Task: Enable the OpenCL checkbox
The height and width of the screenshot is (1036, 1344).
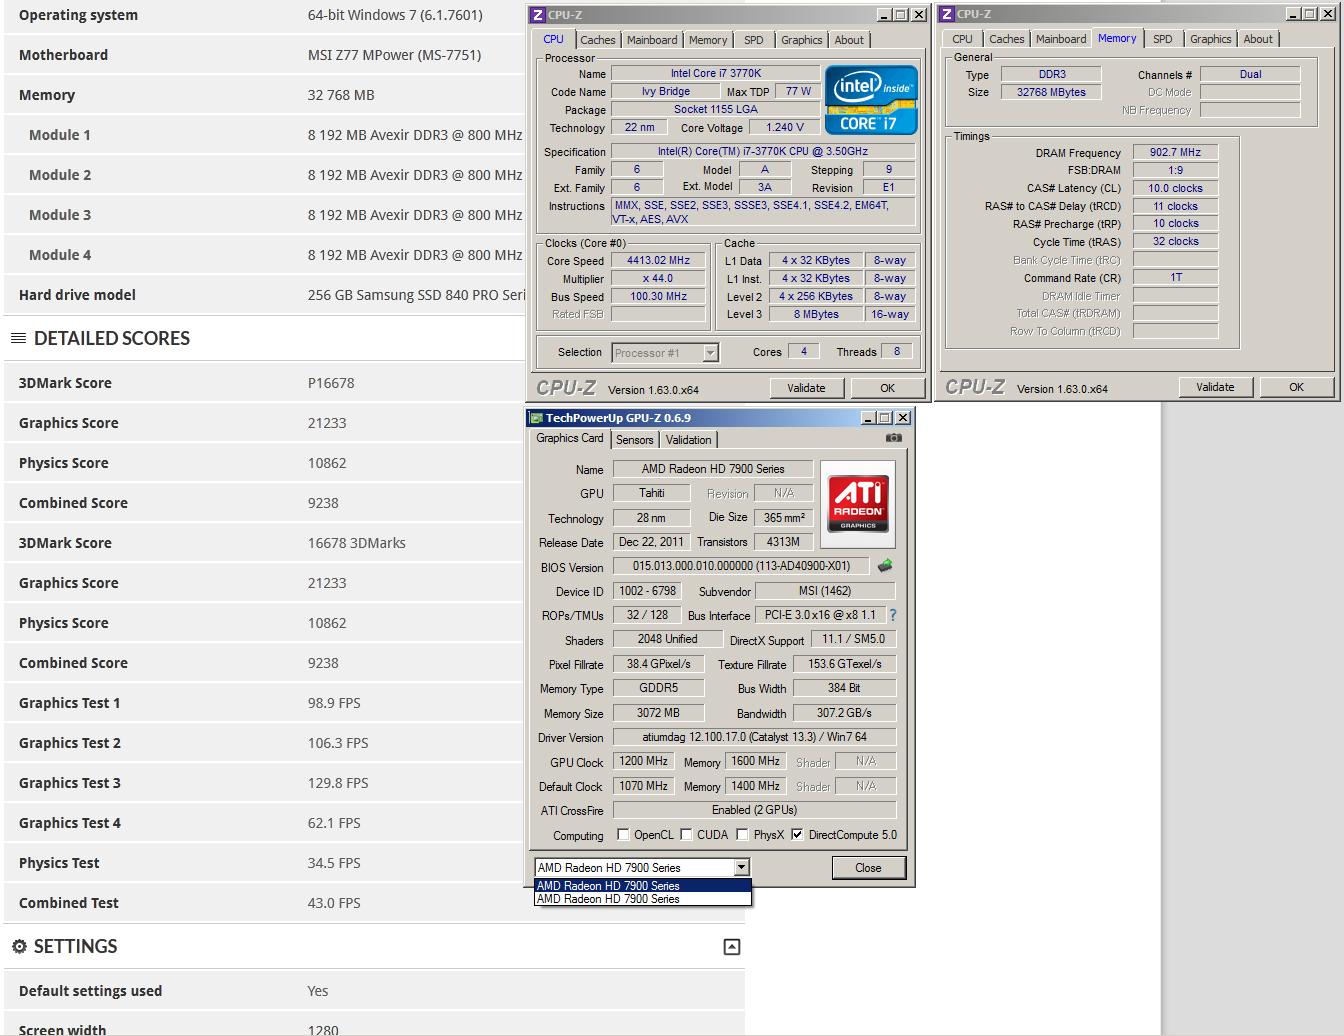Action: point(623,834)
